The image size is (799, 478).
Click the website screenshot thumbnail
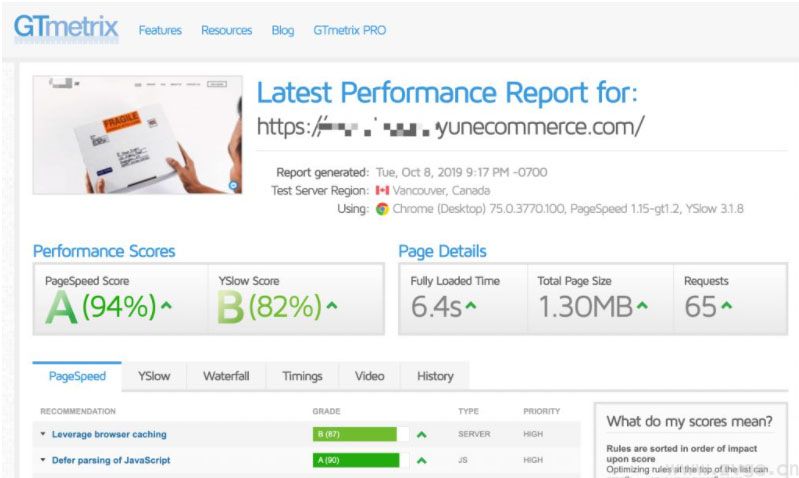(137, 135)
